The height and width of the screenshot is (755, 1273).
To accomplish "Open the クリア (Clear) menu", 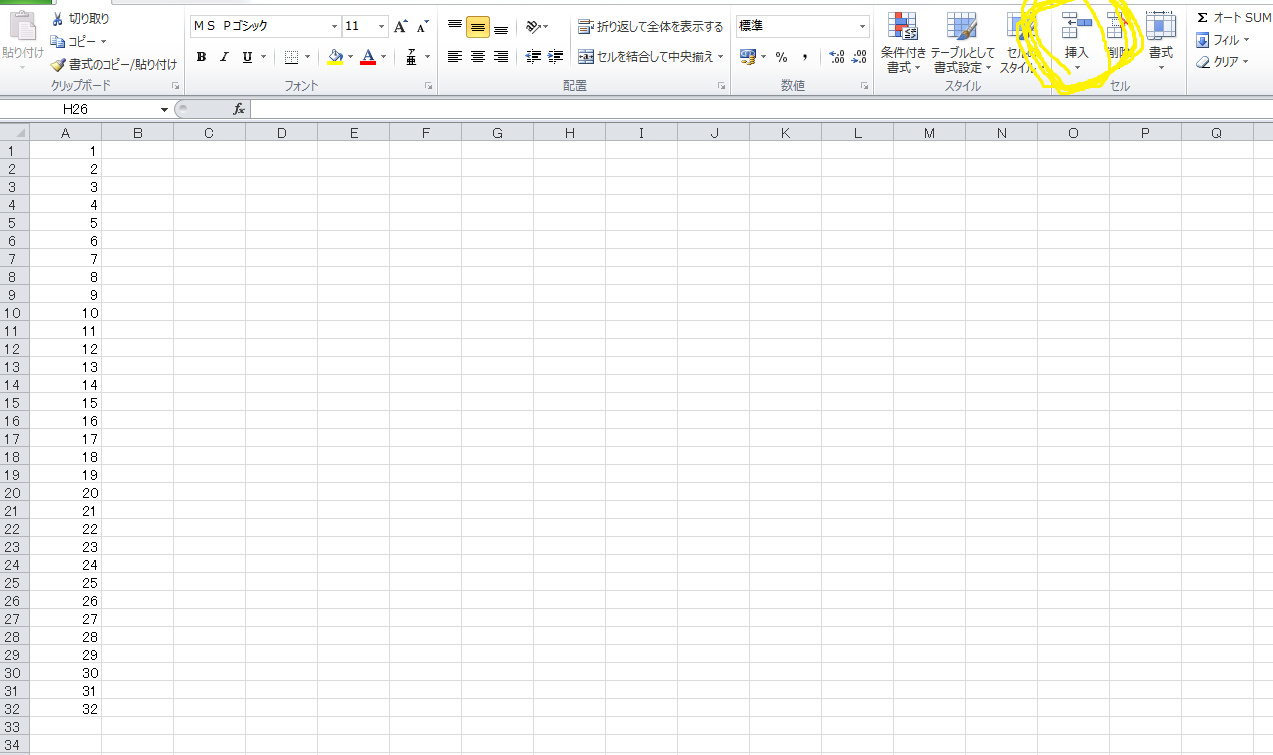I will [x=1224, y=62].
